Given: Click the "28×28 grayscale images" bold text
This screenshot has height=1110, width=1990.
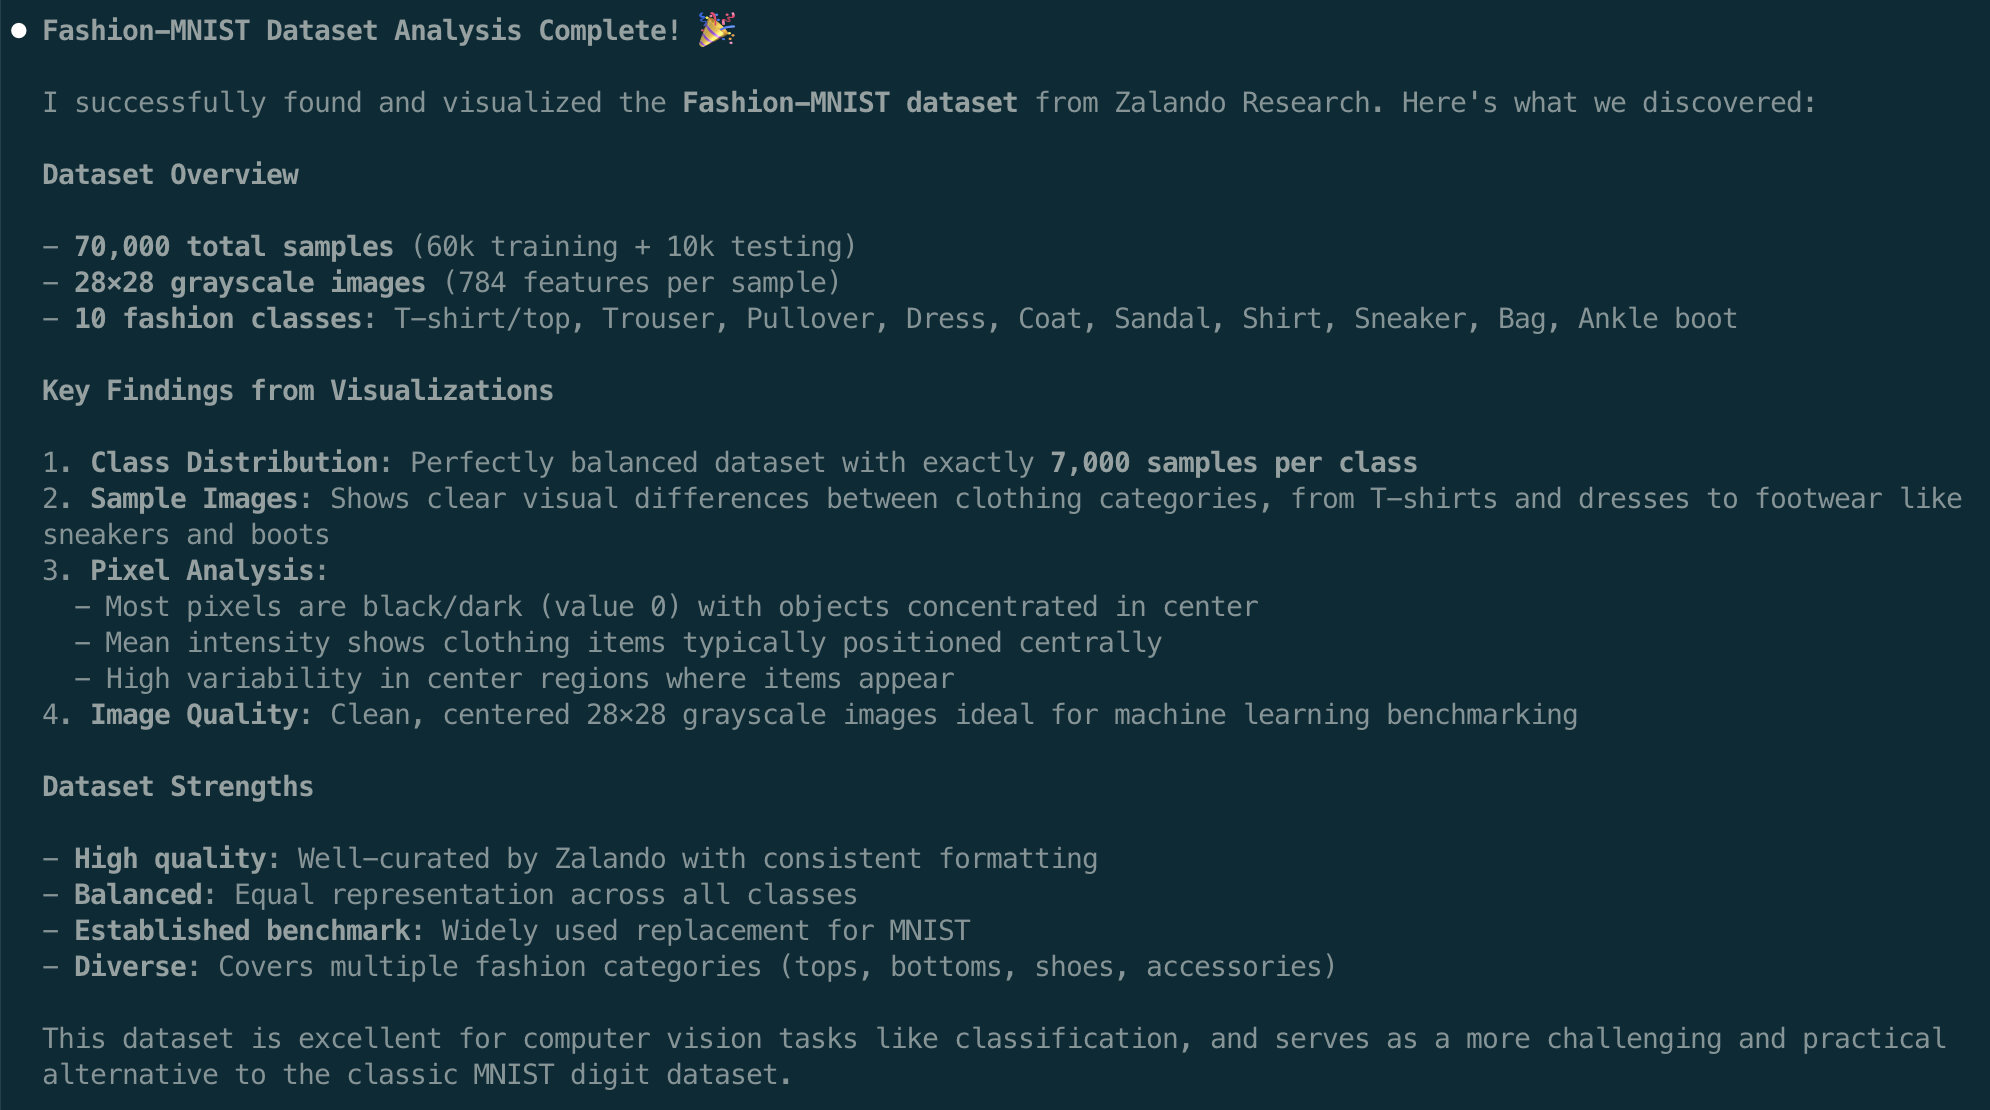Looking at the screenshot, I should pos(249,283).
